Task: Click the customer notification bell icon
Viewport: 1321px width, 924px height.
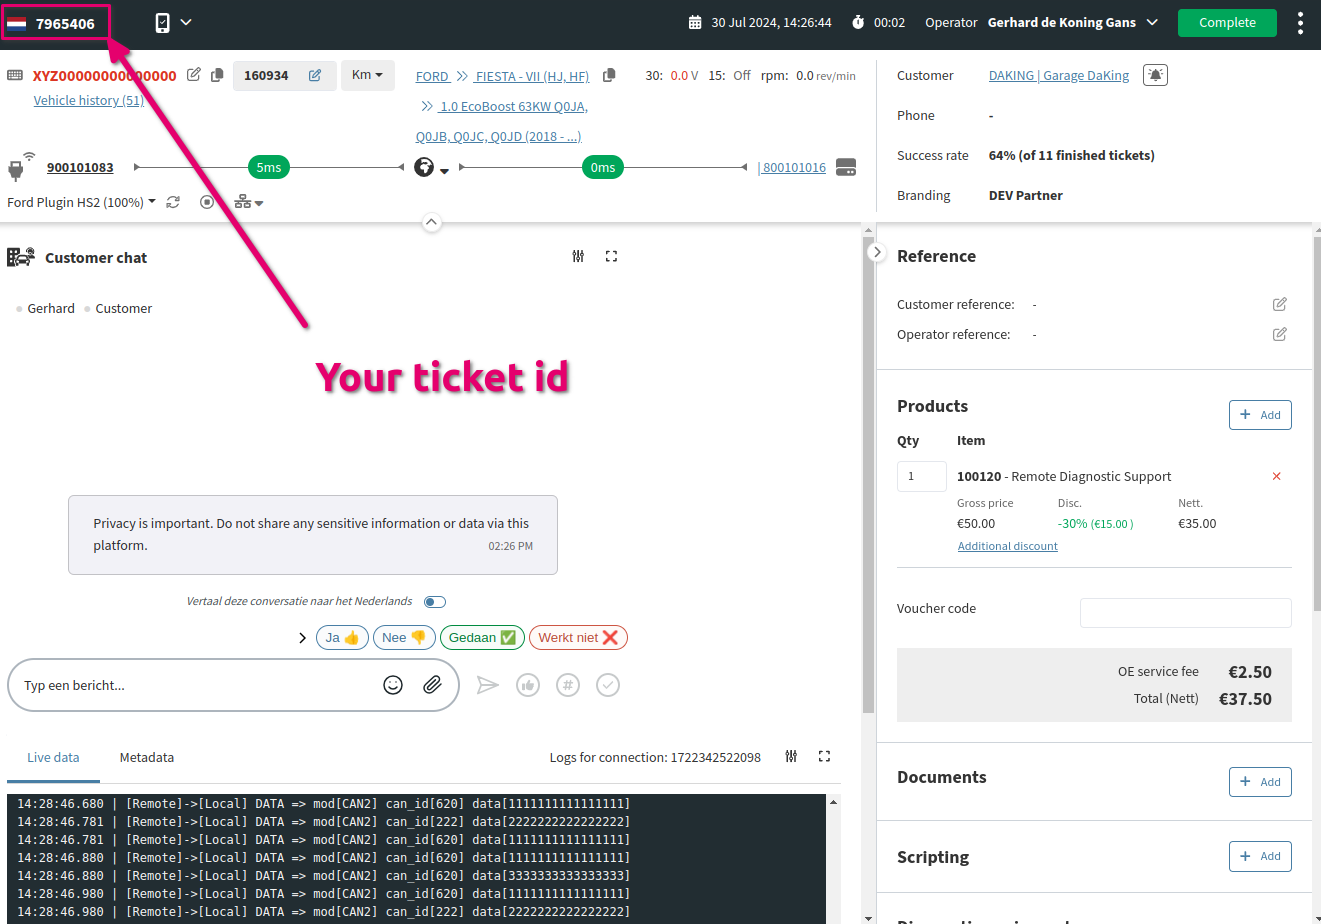Action: (1155, 76)
